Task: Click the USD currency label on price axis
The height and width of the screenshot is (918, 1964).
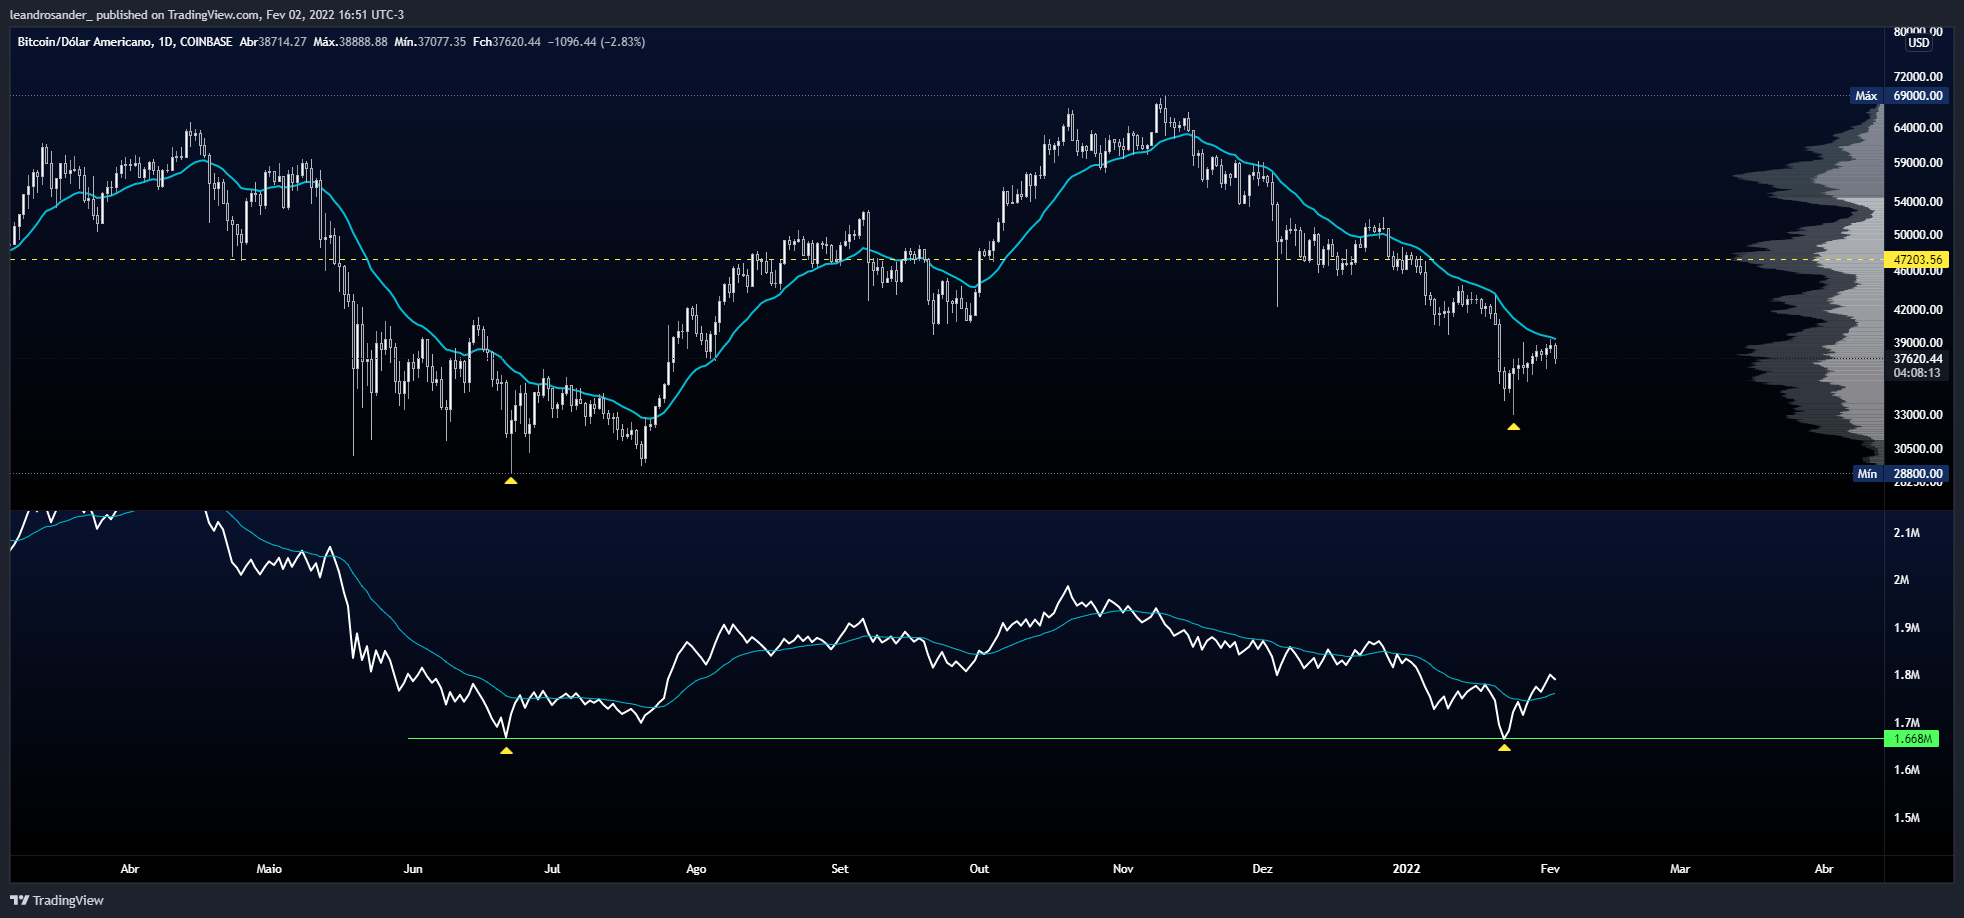Action: (x=1918, y=43)
